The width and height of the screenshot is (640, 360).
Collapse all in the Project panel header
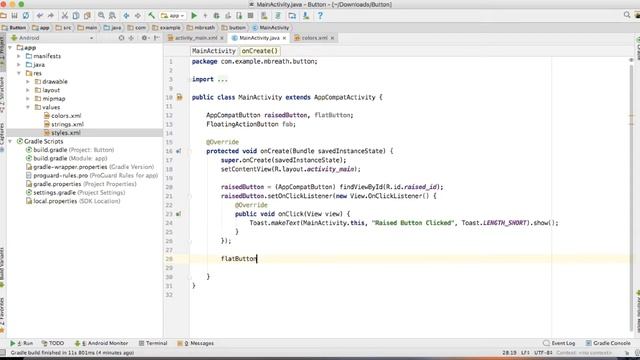pos(131,38)
